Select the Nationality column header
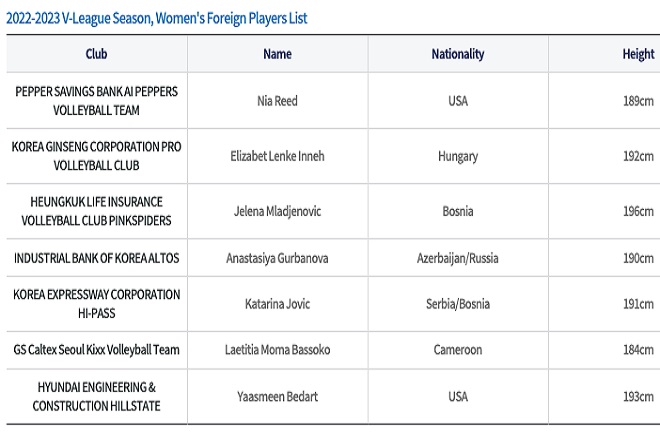 pos(458,54)
